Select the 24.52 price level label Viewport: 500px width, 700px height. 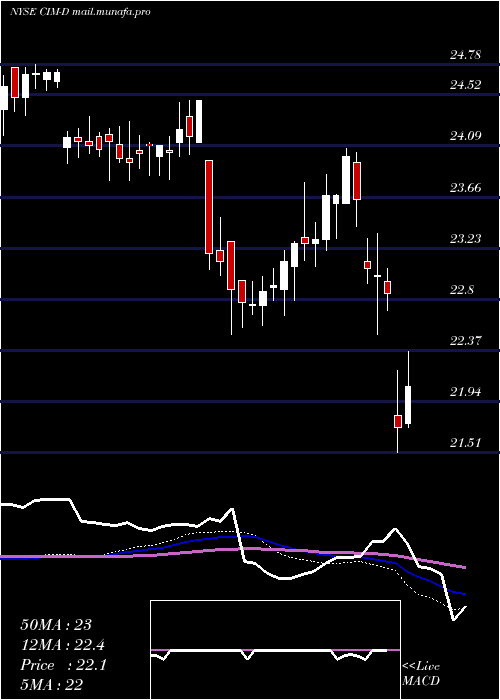[x=466, y=84]
